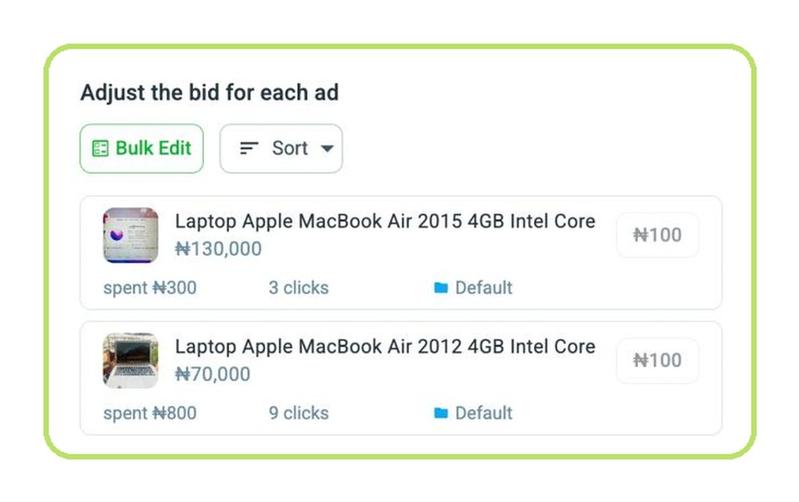This screenshot has width=799, height=502.
Task: Open the MacBook Air 2012 thumbnail
Action: click(130, 360)
